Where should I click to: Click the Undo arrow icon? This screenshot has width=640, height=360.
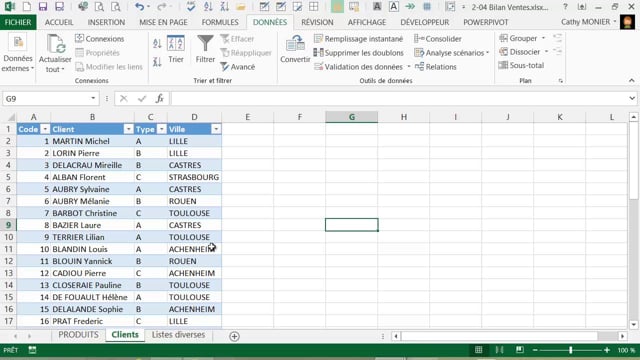140,7
